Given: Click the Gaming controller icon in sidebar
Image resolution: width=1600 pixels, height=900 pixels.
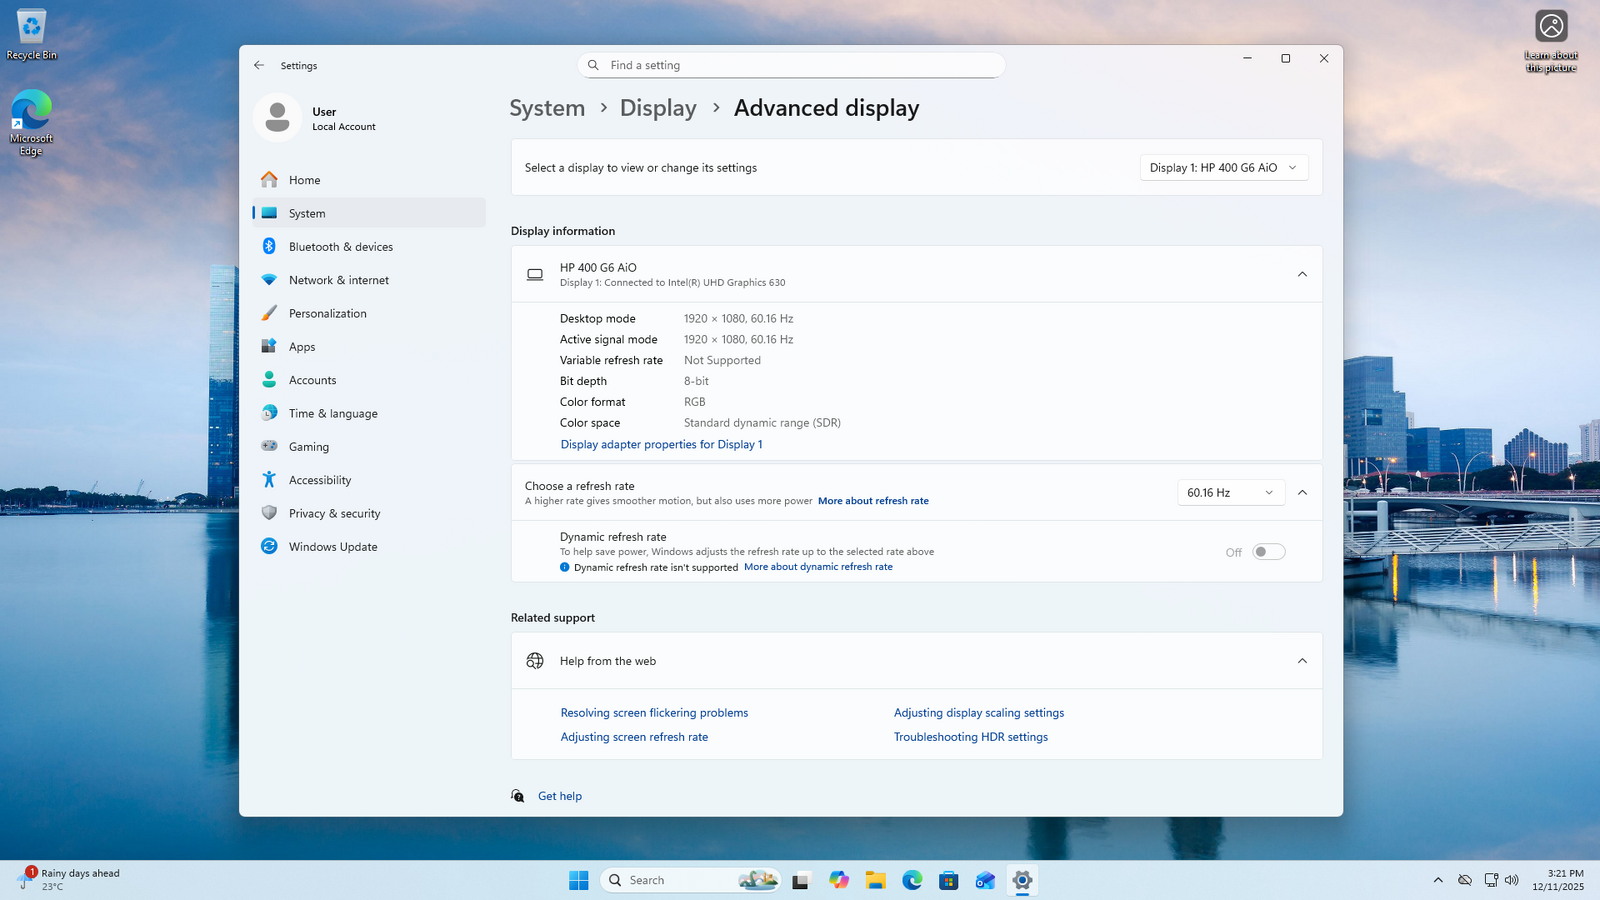Looking at the screenshot, I should 269,447.
